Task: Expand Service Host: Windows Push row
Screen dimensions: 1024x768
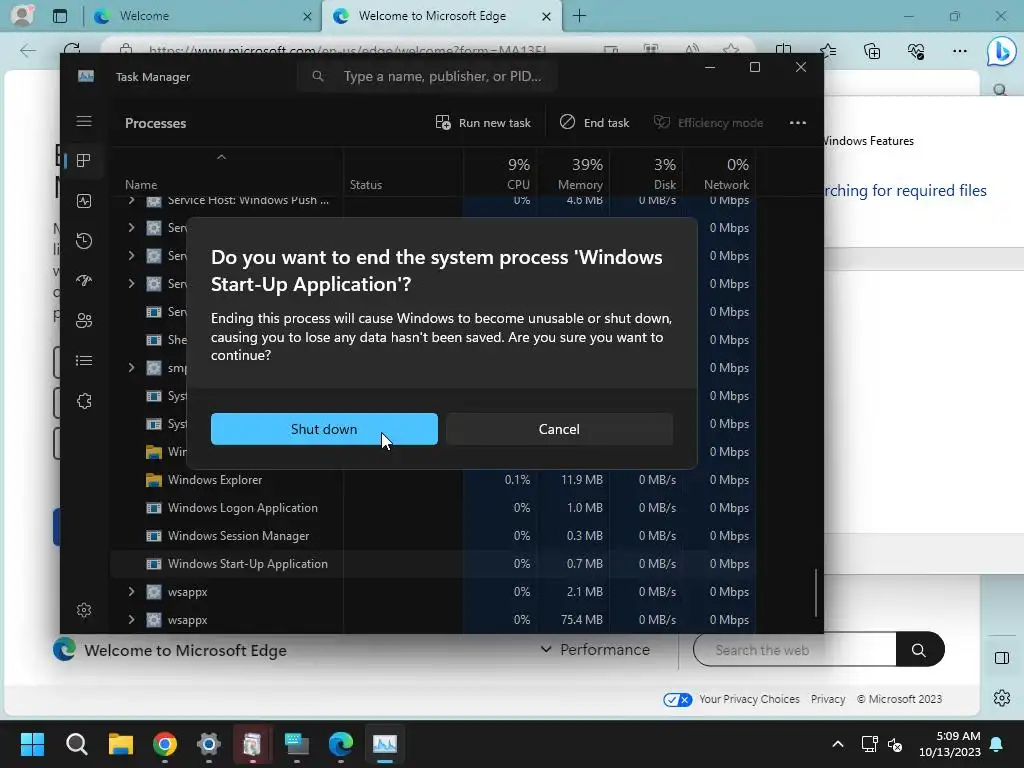Action: pyautogui.click(x=131, y=200)
